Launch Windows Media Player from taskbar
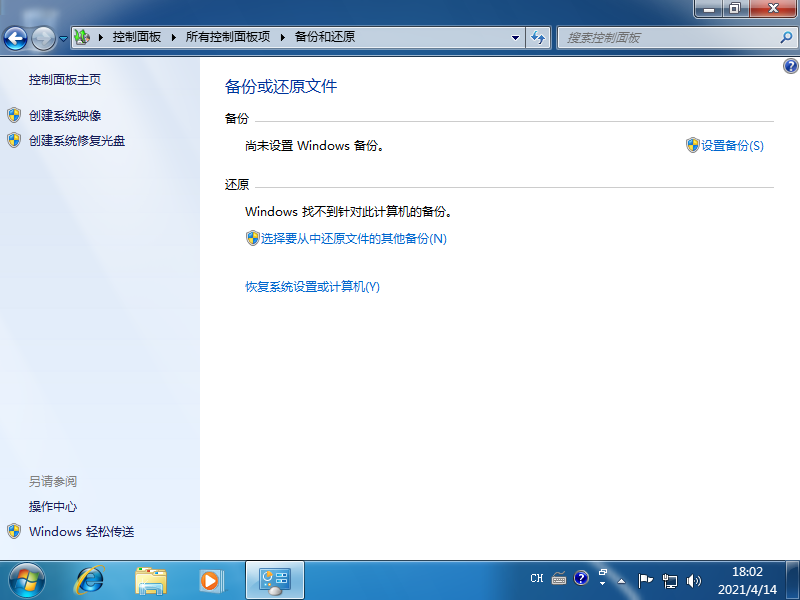The height and width of the screenshot is (600, 800). coord(211,581)
